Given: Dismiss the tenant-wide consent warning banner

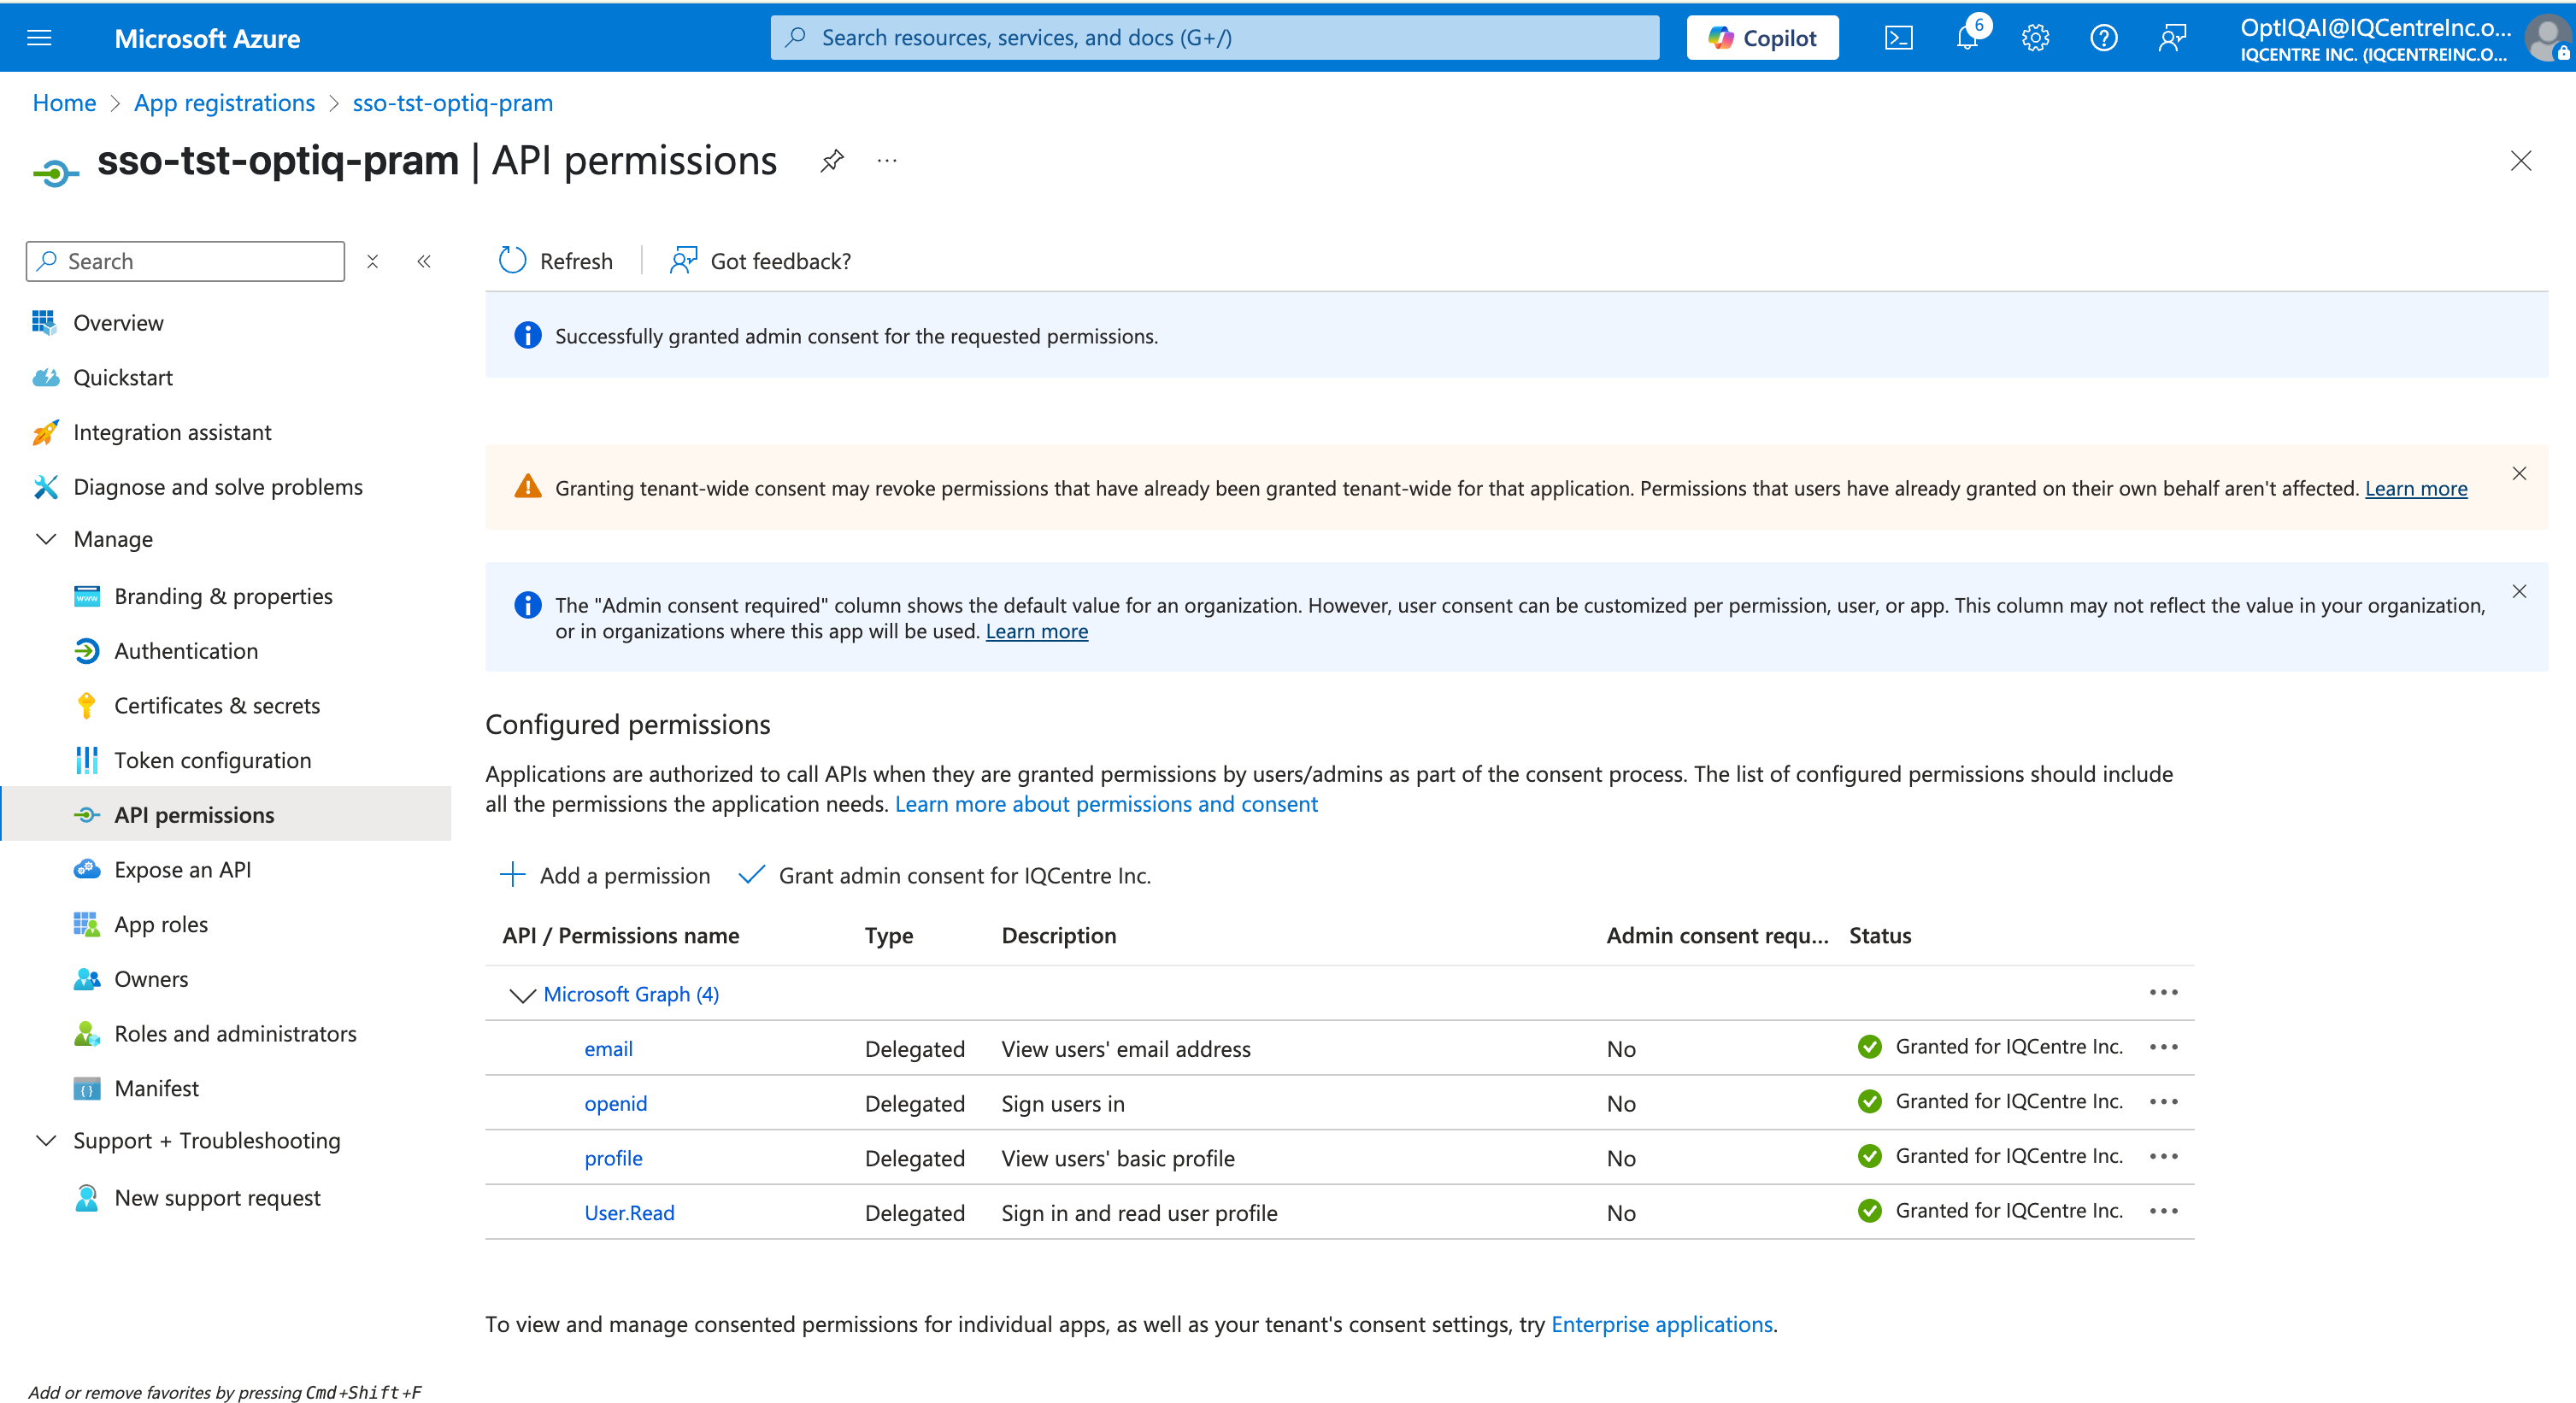Looking at the screenshot, I should pyautogui.click(x=2519, y=473).
